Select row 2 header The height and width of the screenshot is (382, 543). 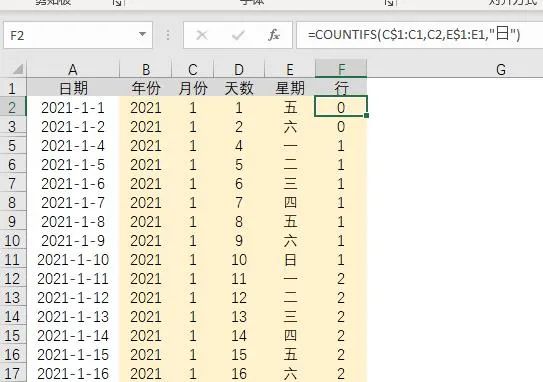pos(13,107)
